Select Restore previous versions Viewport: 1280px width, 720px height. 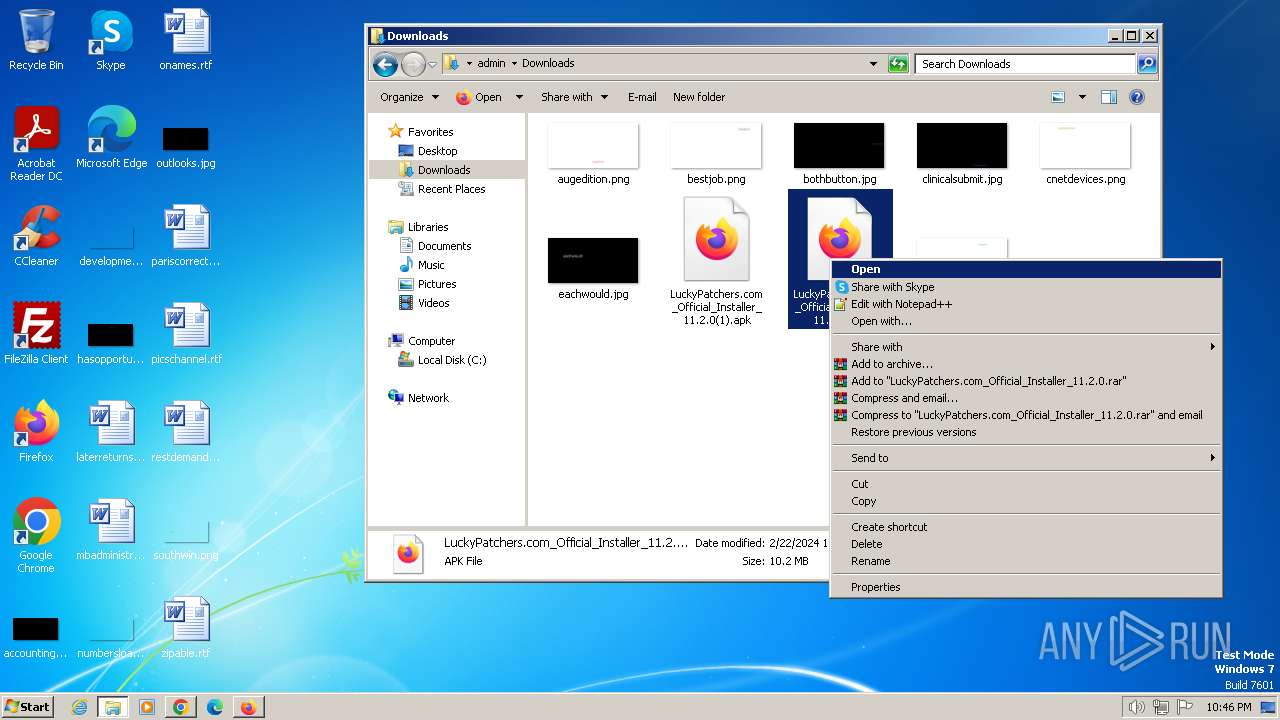(x=1026, y=432)
